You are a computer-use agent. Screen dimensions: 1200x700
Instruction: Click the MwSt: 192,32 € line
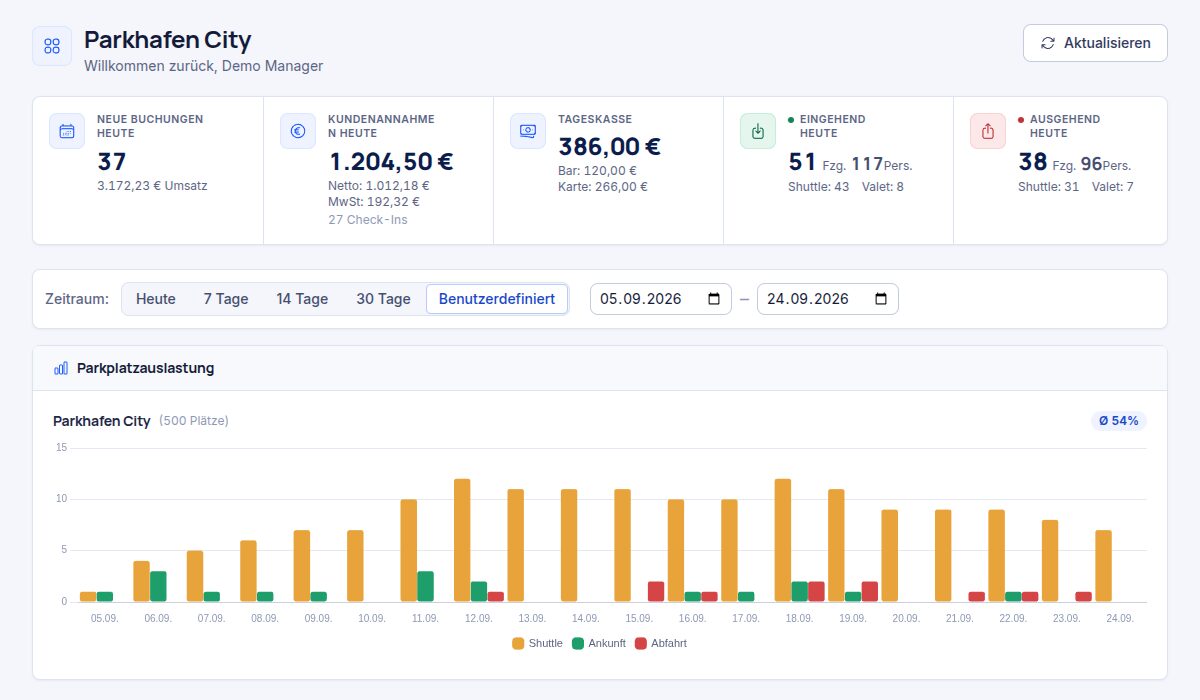[374, 202]
